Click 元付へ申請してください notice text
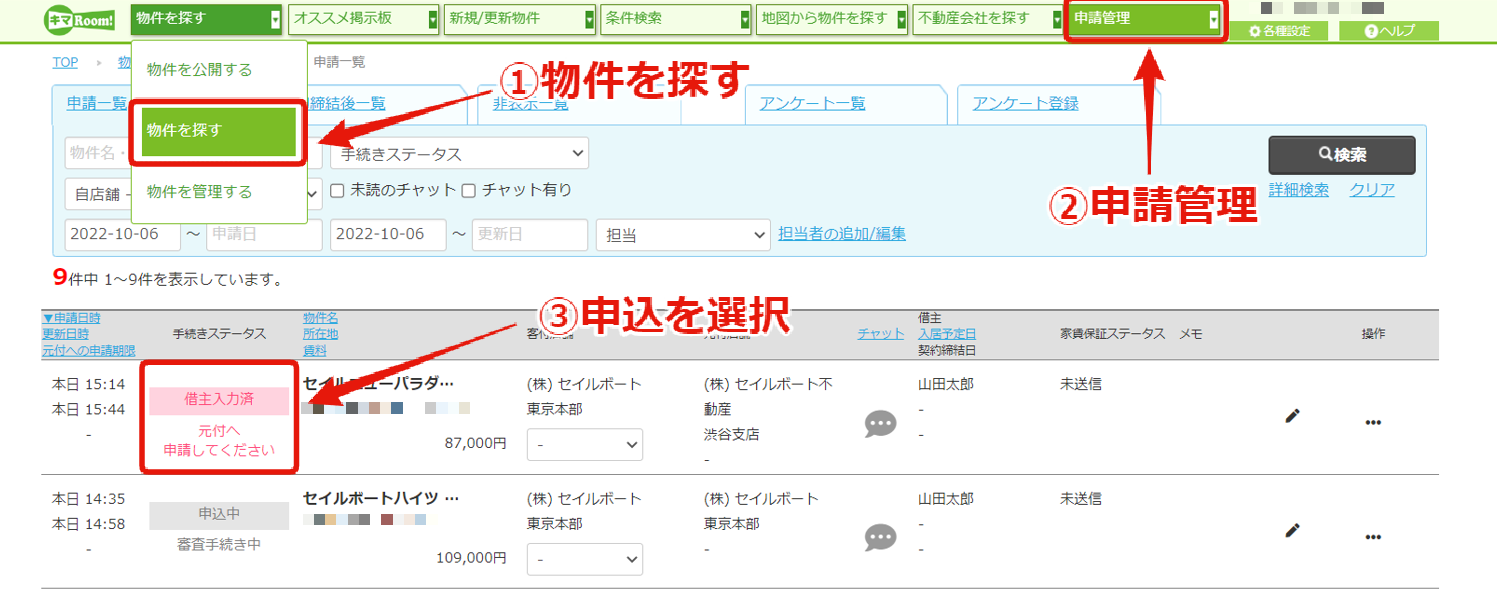 [219, 440]
